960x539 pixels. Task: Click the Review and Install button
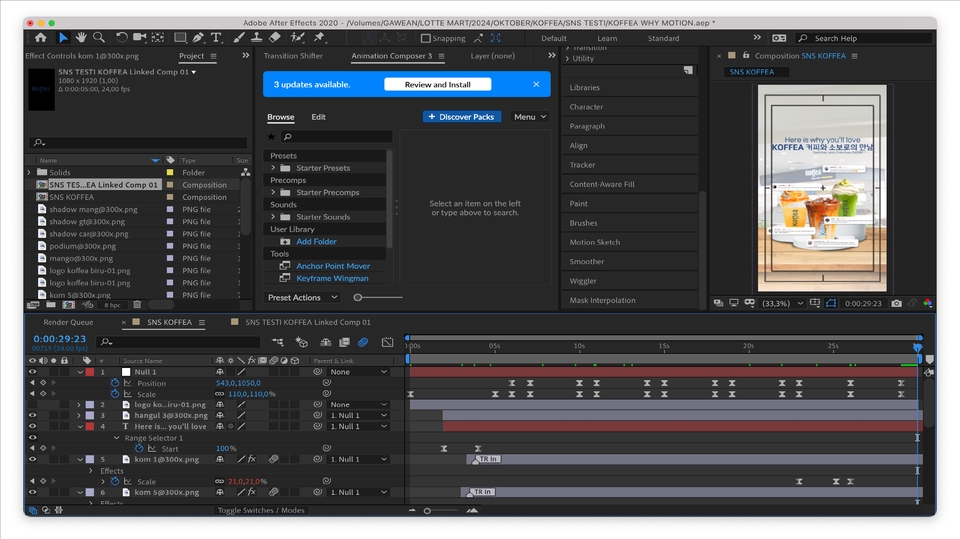[437, 85]
